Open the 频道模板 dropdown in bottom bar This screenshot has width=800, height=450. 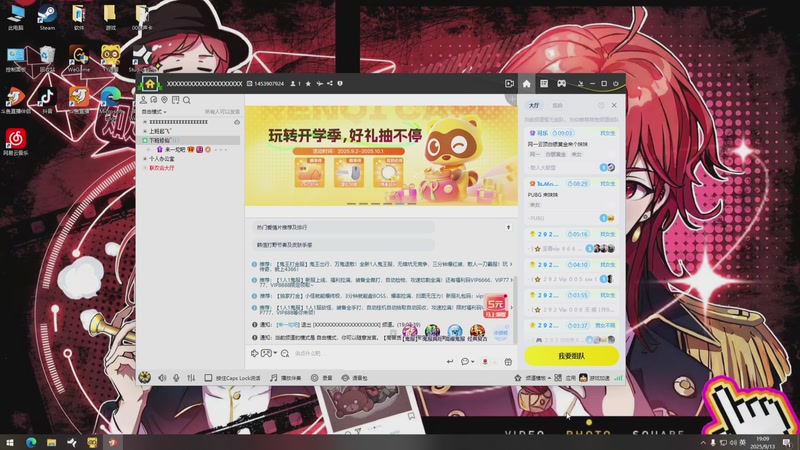click(x=532, y=378)
